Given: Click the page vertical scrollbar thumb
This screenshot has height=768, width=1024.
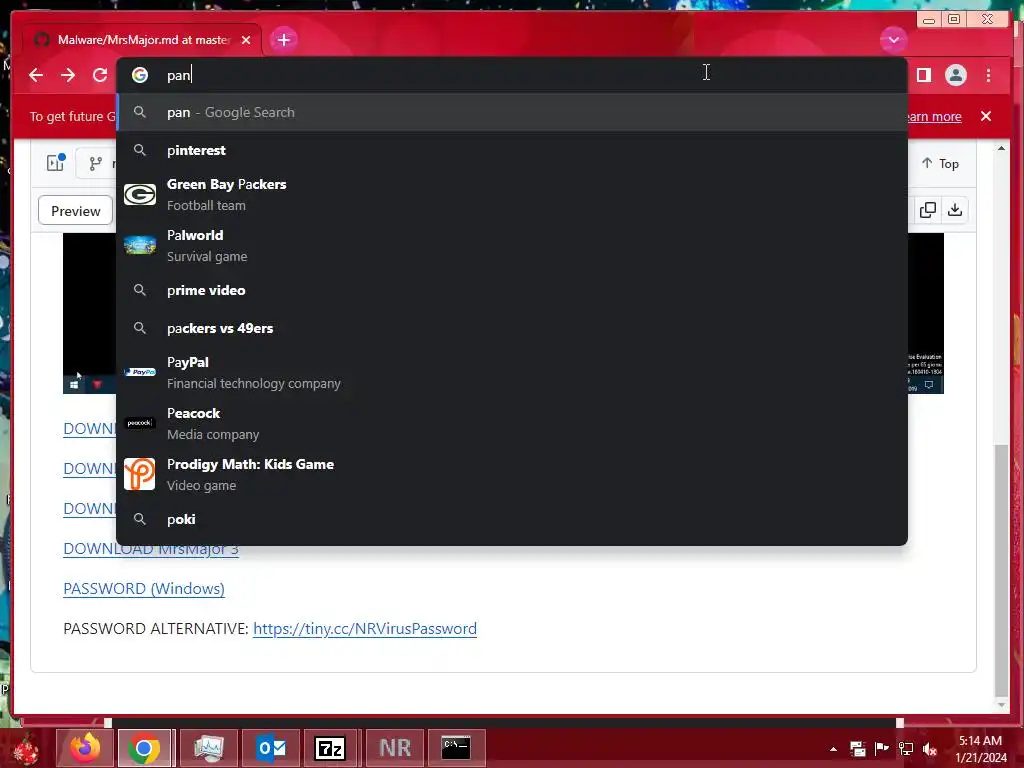Looking at the screenshot, I should [x=1001, y=570].
